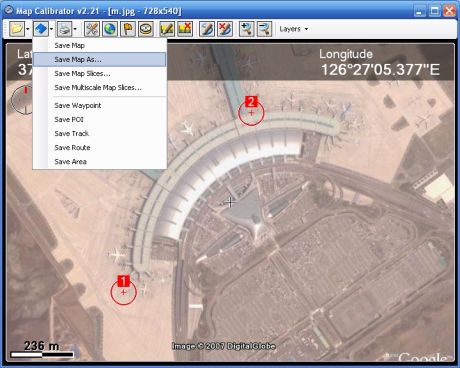
Task: Expand the arrow next to printer icon
Action: [x=75, y=29]
